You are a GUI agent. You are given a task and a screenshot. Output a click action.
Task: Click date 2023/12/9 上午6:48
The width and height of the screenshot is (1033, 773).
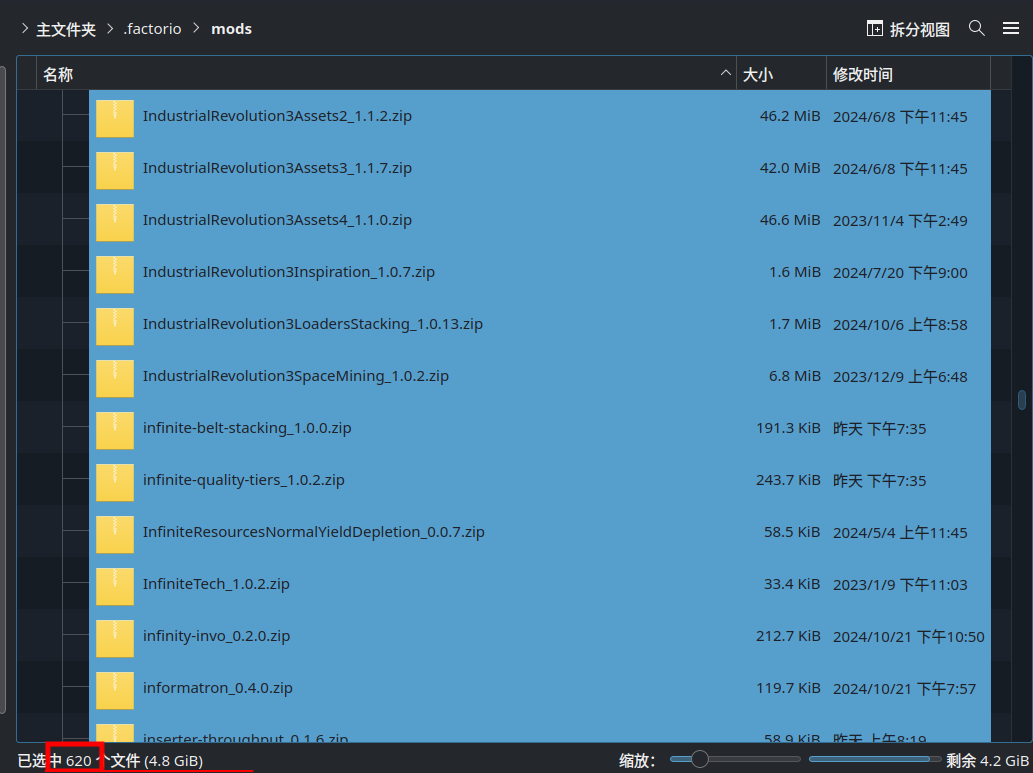tap(900, 378)
